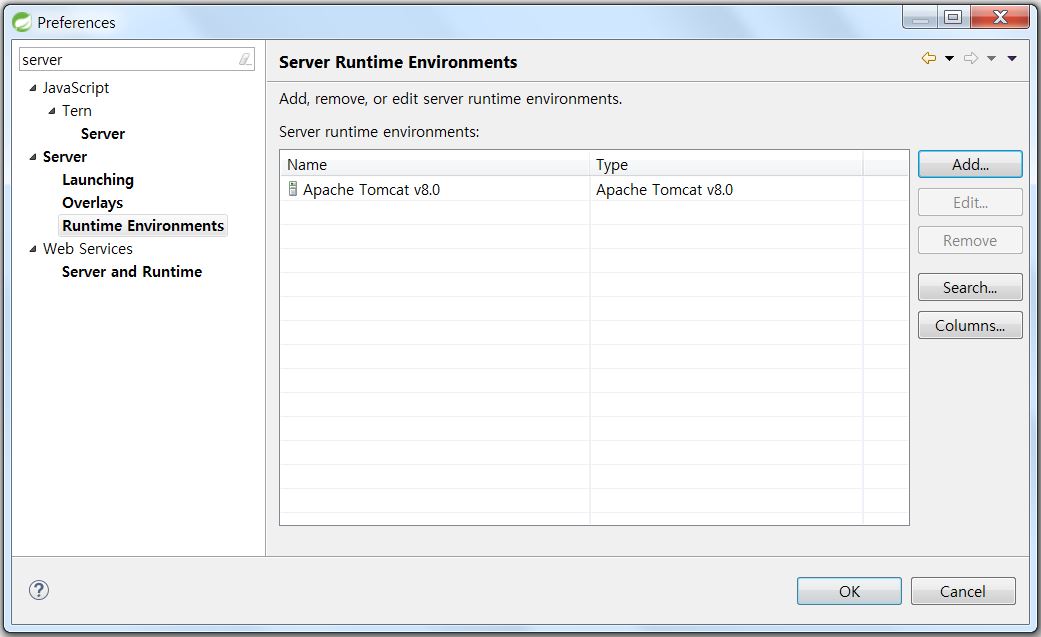The image size is (1041, 637).
Task: Select Tern in preferences tree
Action: [x=77, y=111]
